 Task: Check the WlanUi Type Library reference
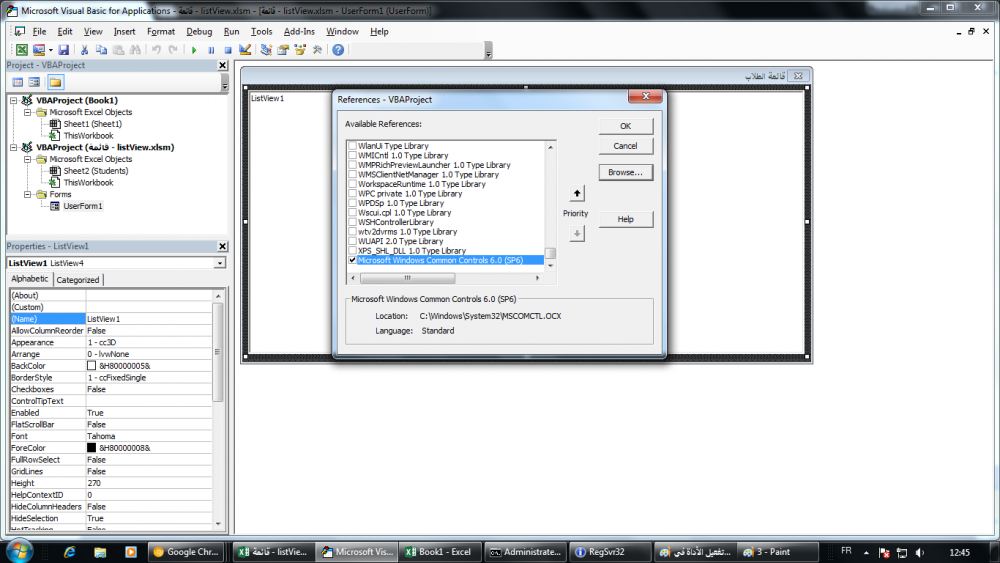point(352,146)
